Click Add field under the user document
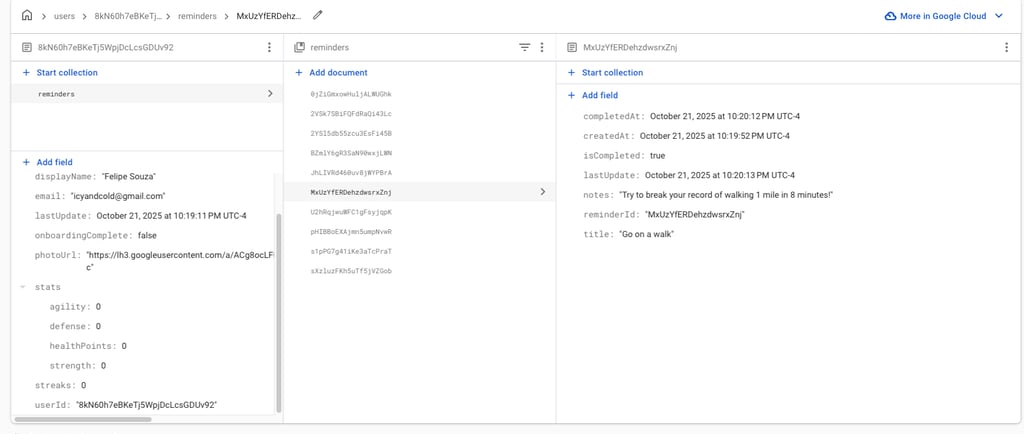 pos(54,162)
